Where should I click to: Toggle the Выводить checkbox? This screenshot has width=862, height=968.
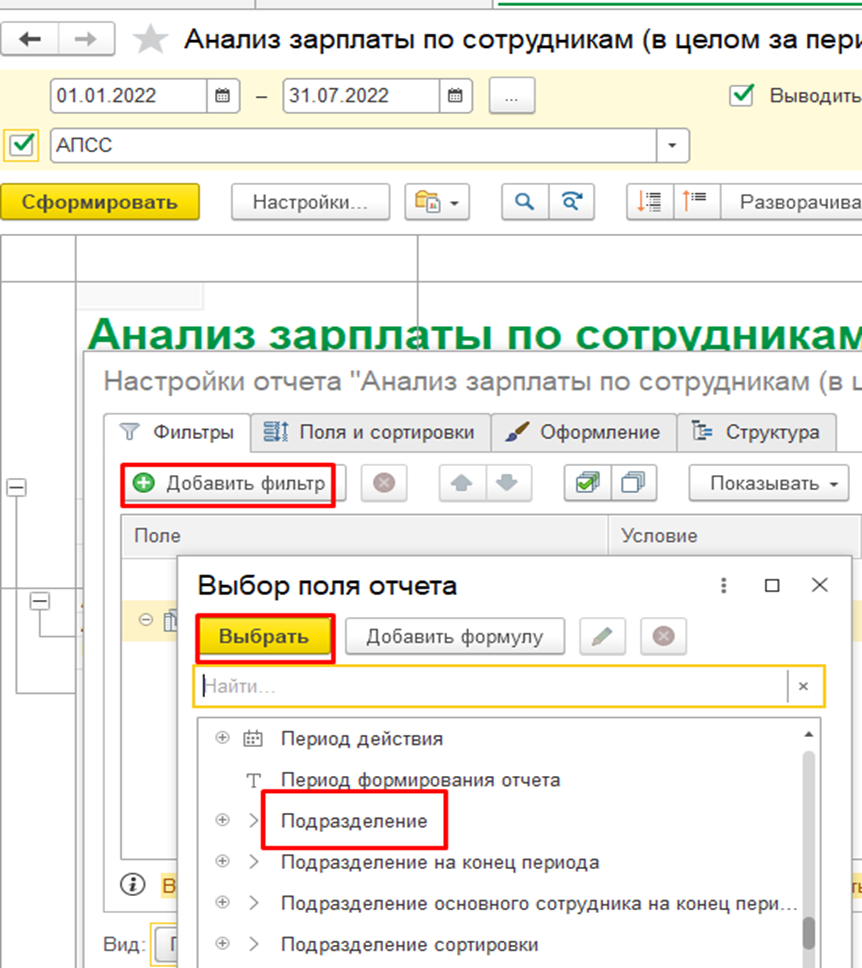[x=742, y=96]
